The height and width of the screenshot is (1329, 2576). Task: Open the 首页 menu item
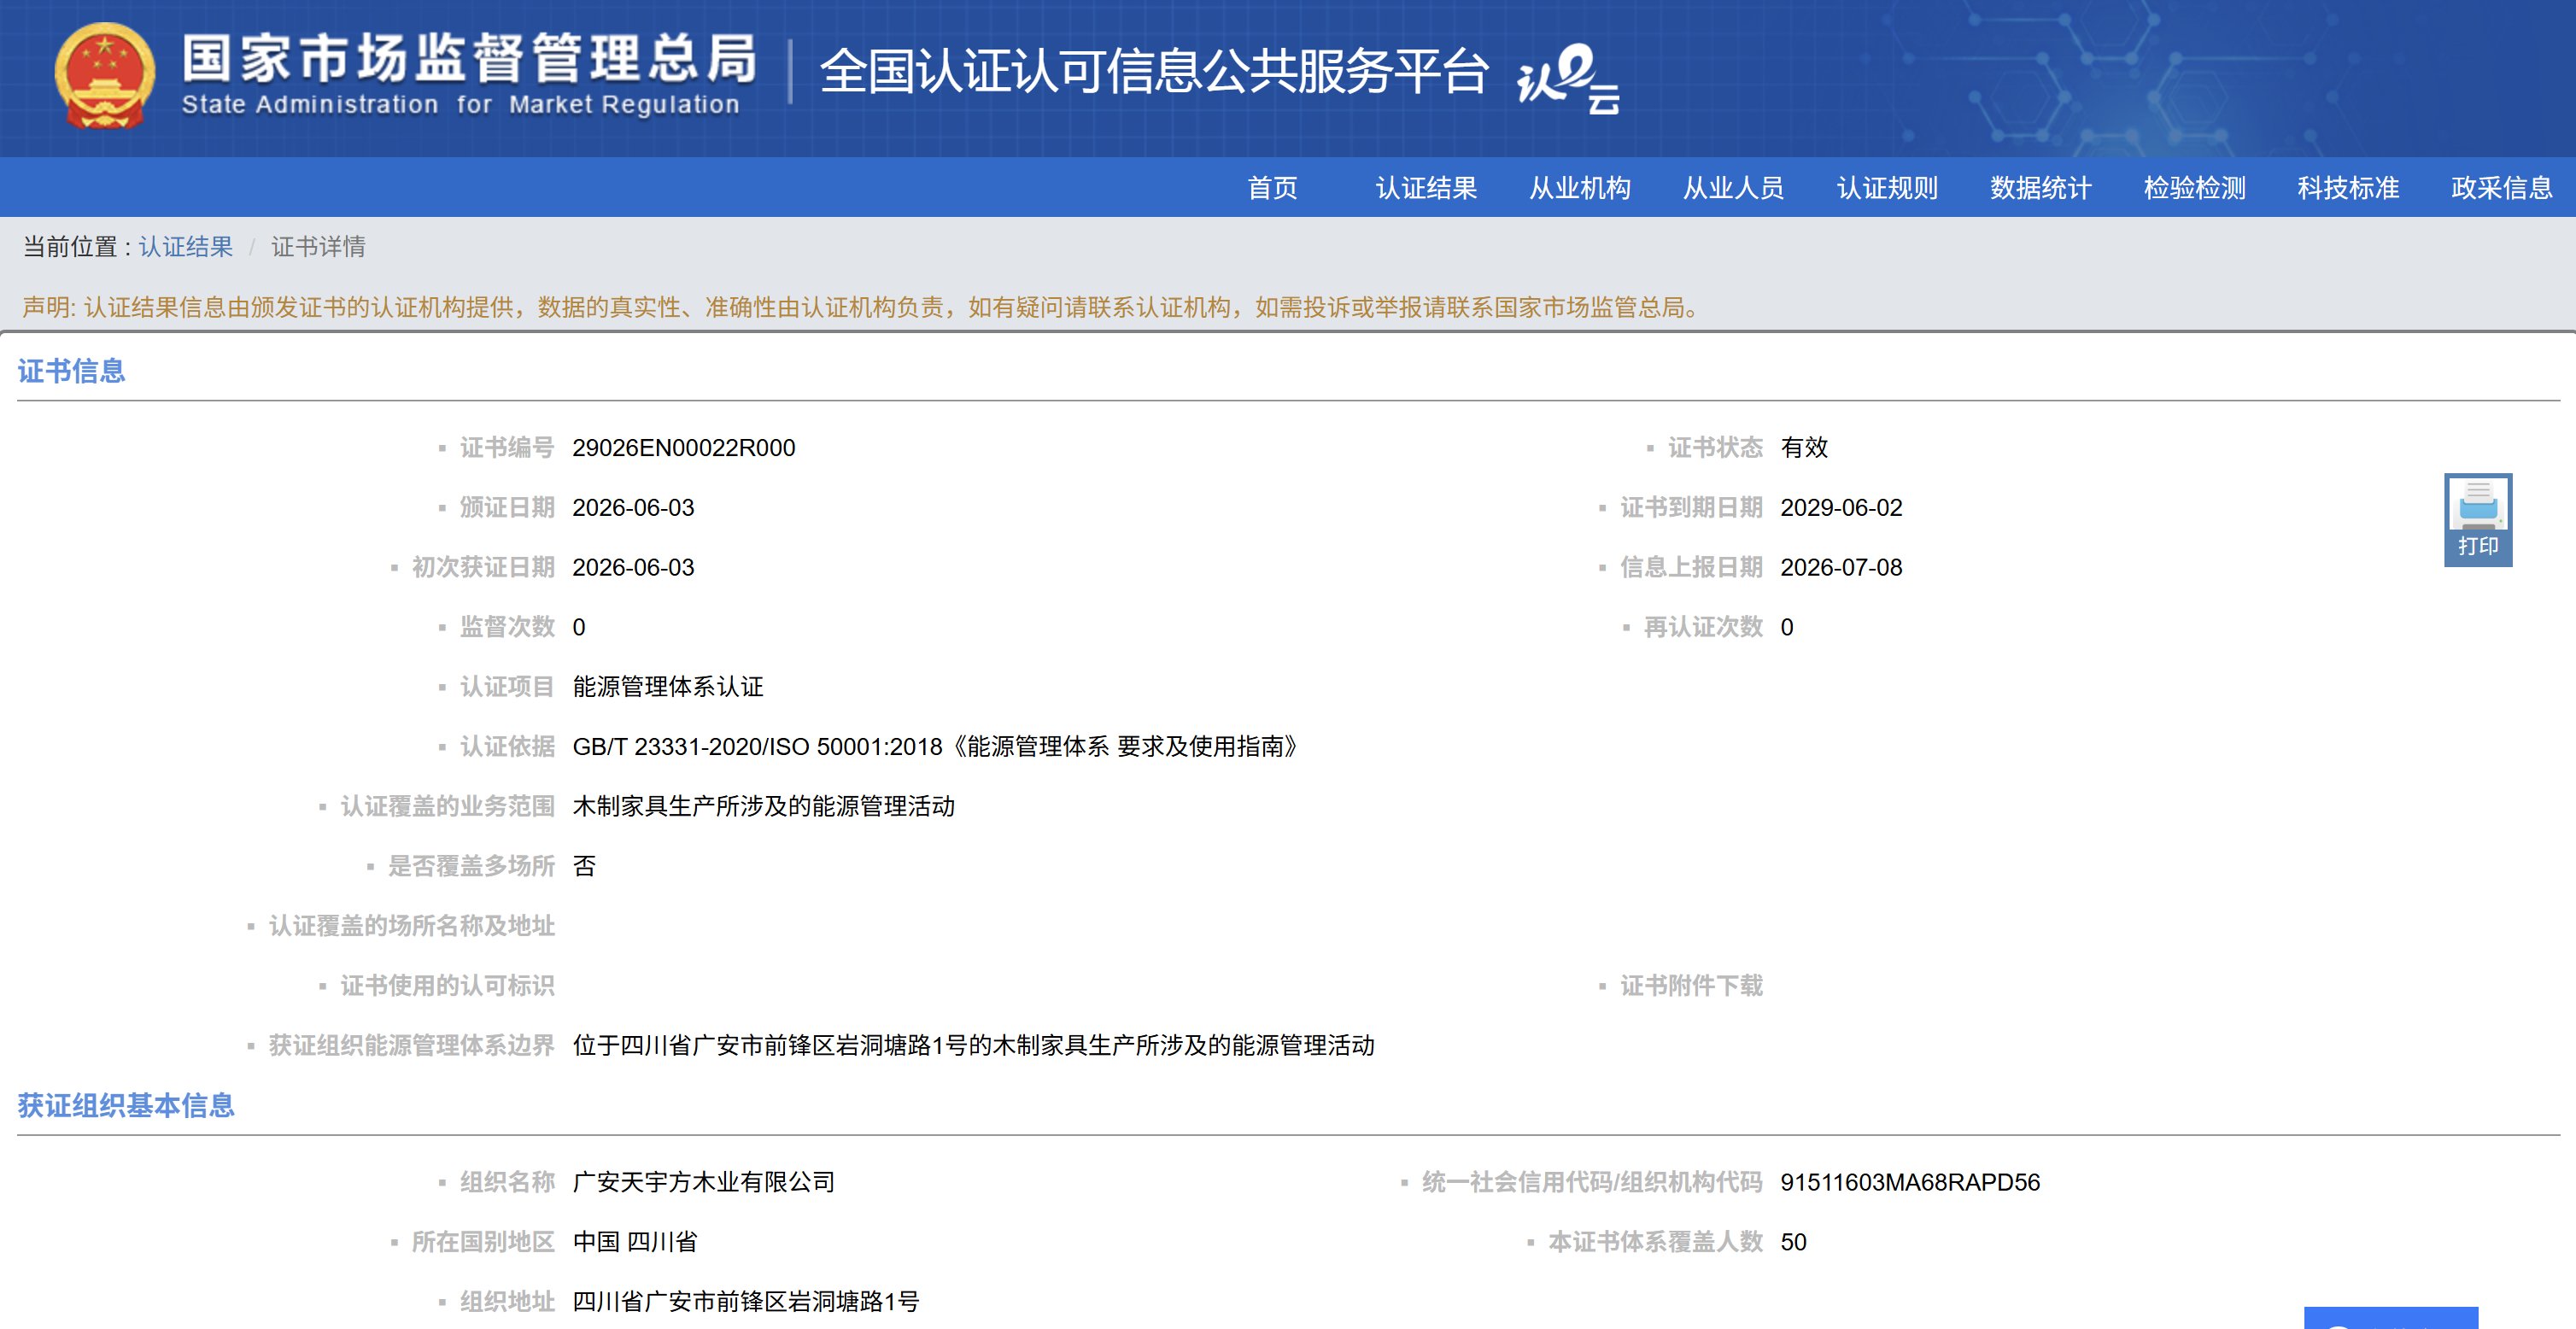pyautogui.click(x=1272, y=188)
